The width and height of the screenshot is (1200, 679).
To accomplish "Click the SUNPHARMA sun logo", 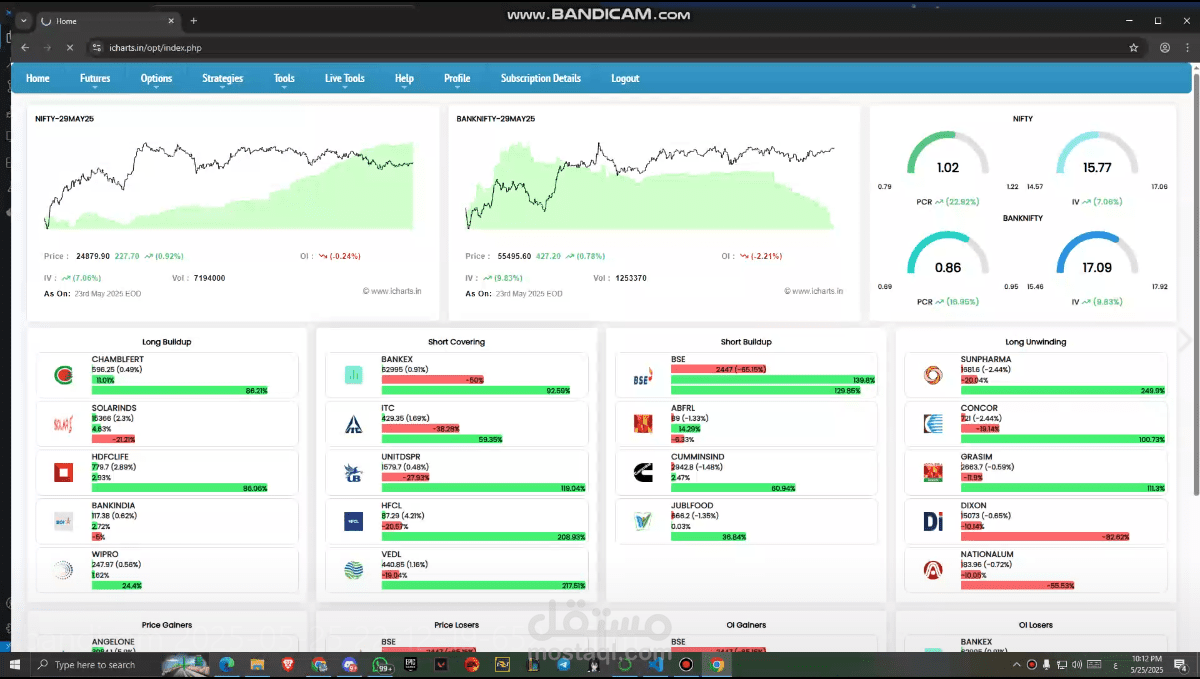I will (x=933, y=375).
